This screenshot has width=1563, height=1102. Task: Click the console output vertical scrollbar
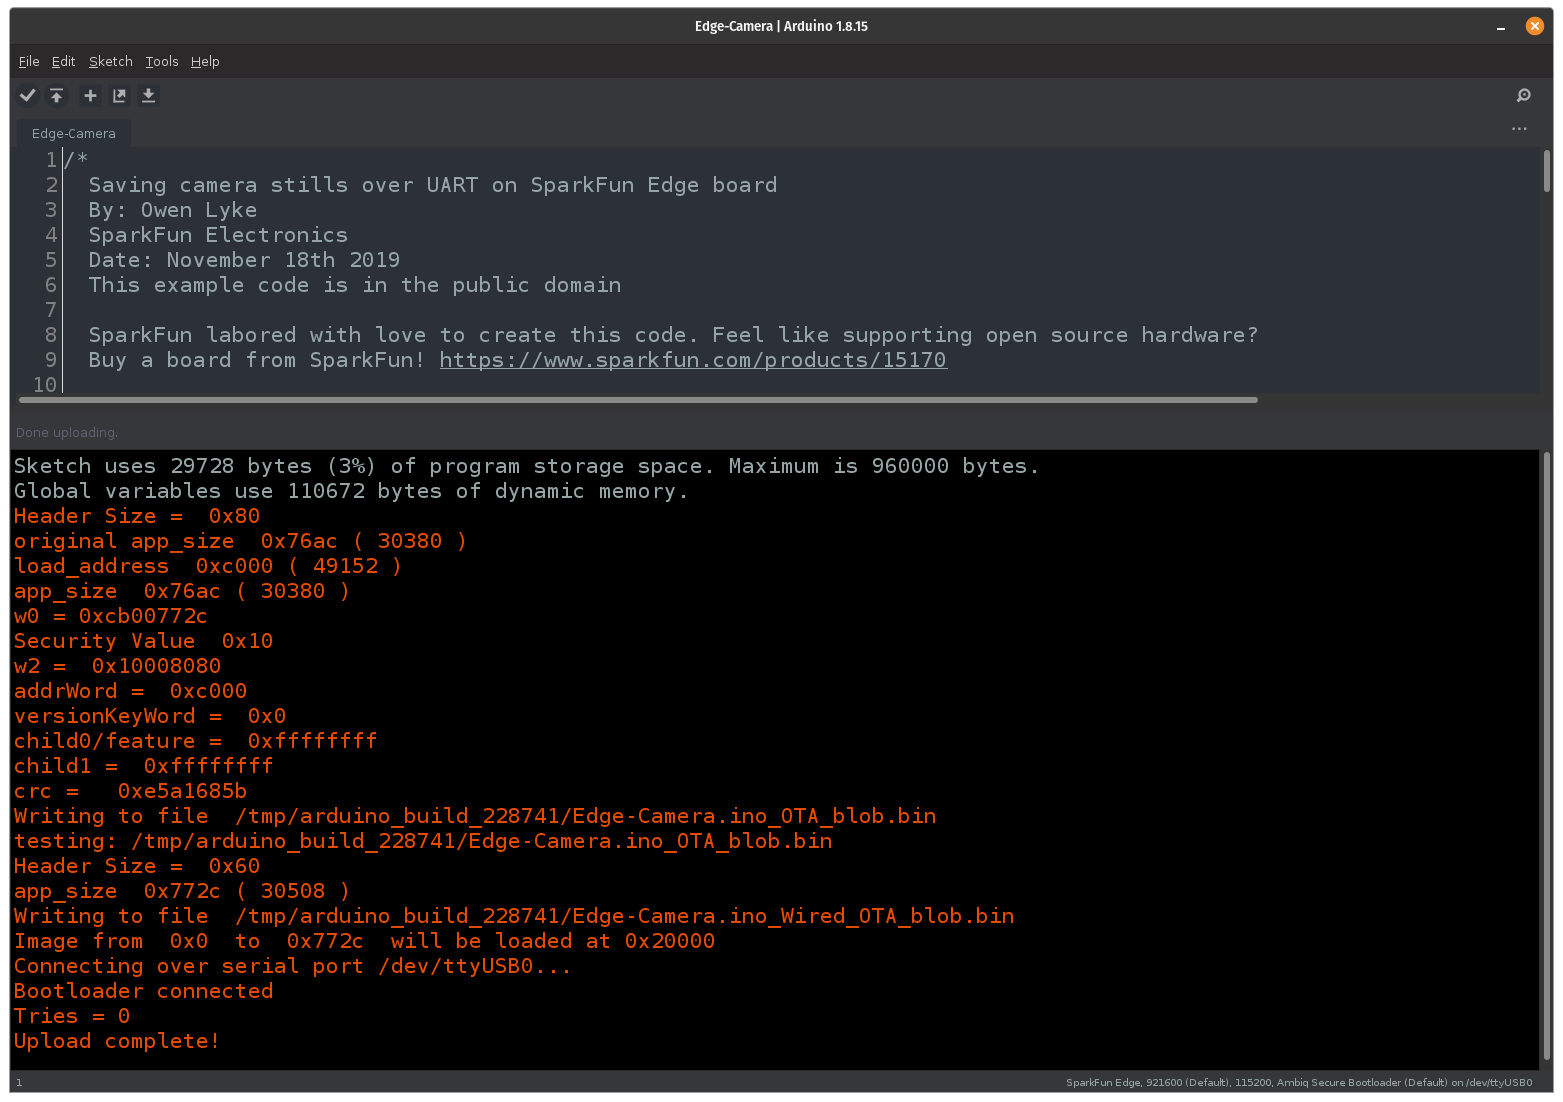coord(1546,760)
